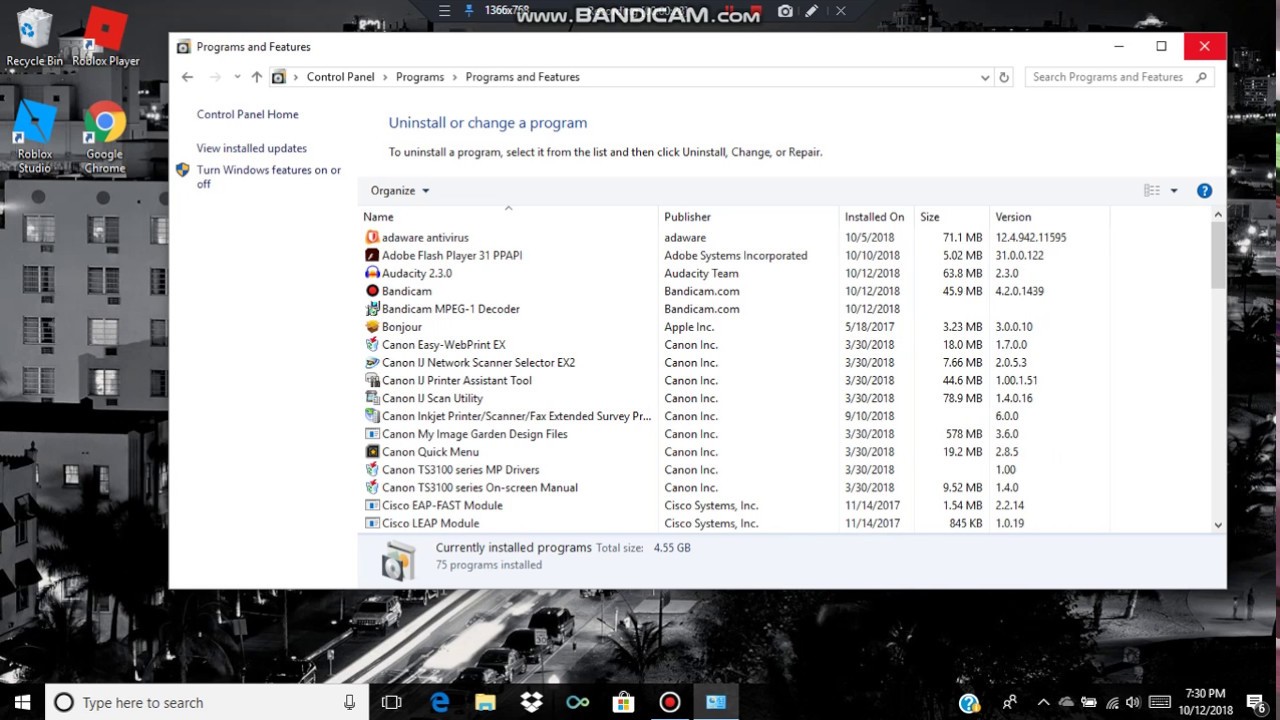This screenshot has height=720, width=1280.
Task: Open the Recycle Bin desktop icon
Action: (34, 37)
